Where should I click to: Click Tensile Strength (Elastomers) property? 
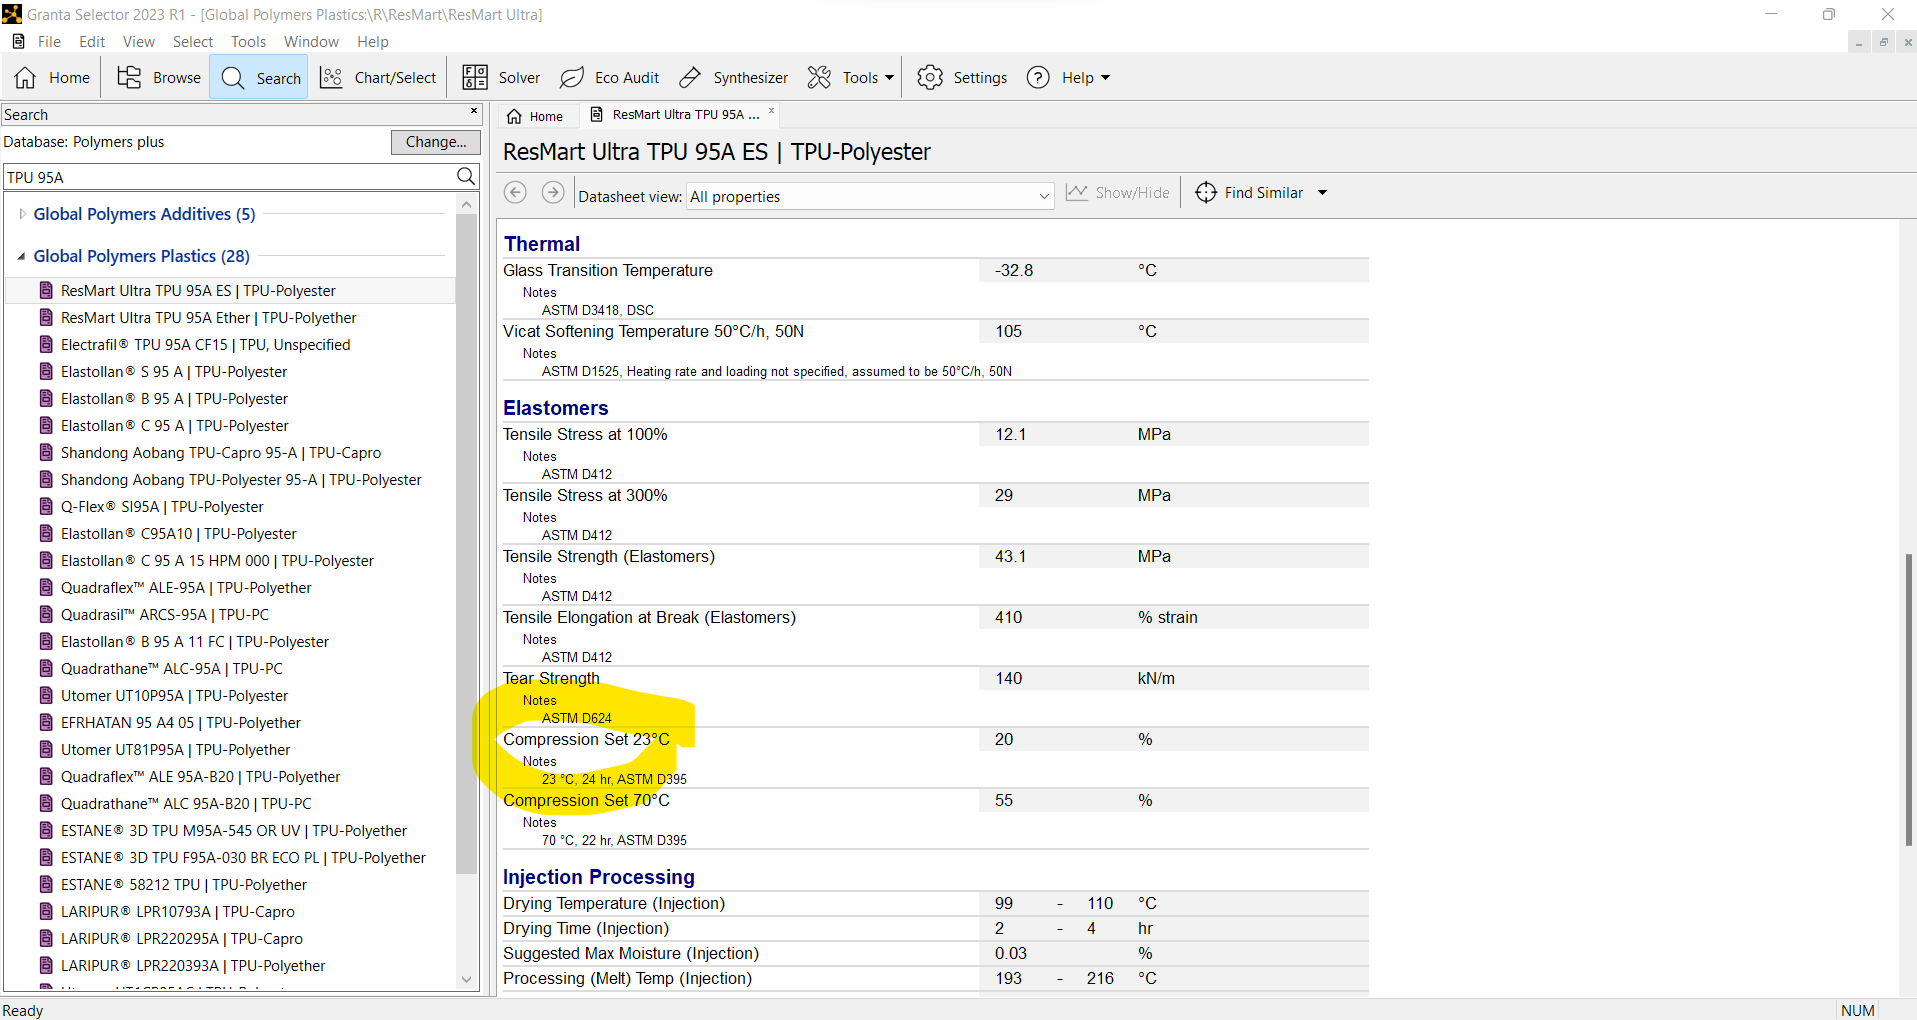[x=609, y=556]
